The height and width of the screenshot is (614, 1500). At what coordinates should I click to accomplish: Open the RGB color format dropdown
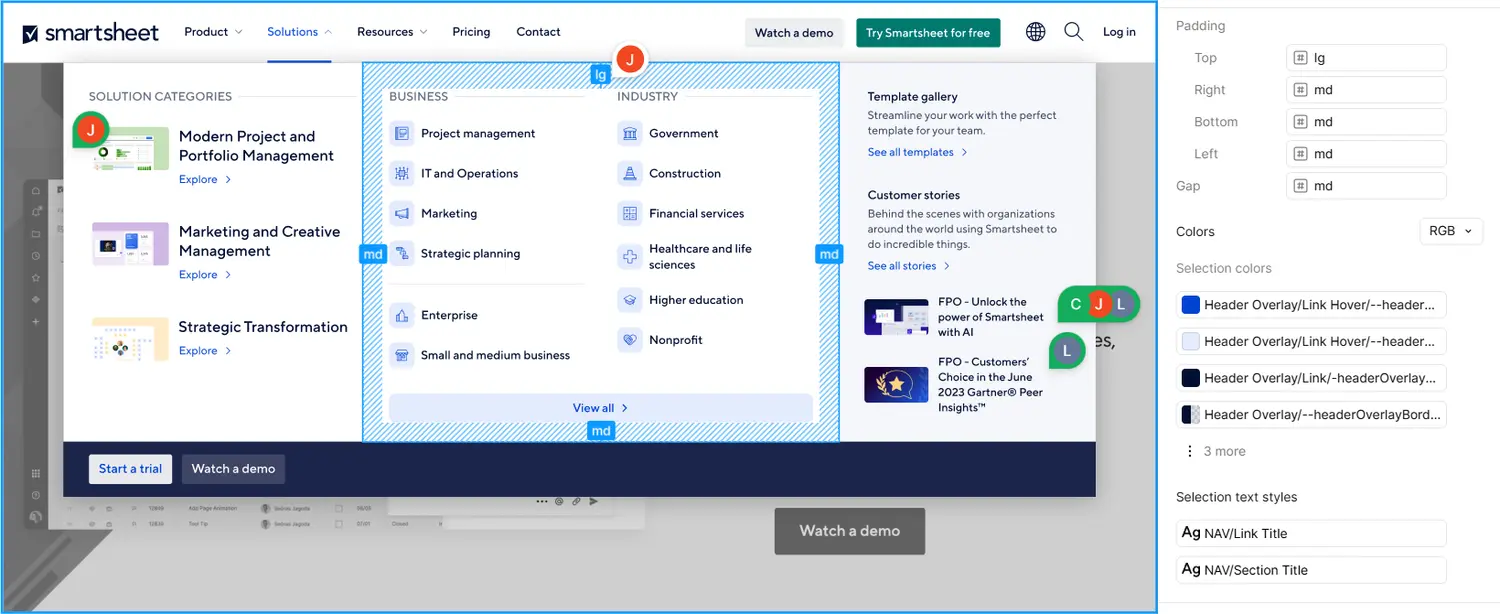point(1451,231)
